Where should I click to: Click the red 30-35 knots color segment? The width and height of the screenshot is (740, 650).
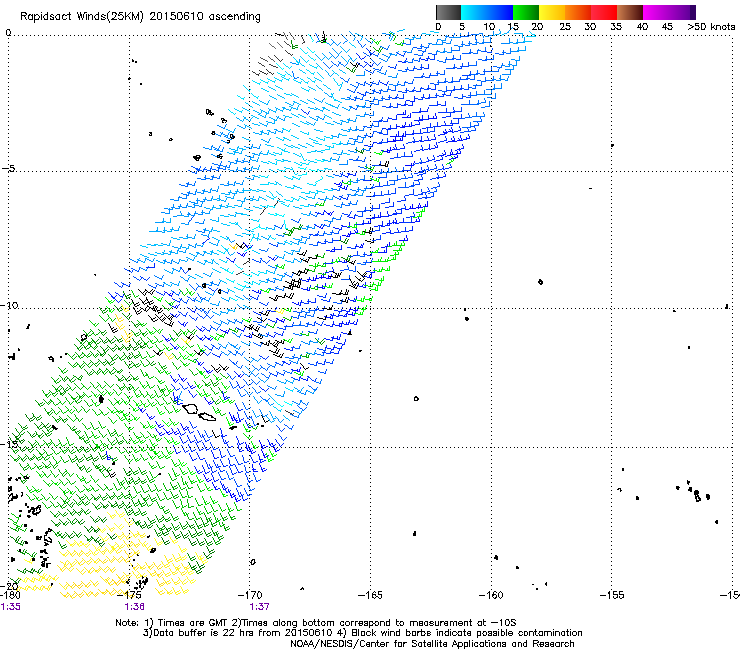(x=604, y=12)
